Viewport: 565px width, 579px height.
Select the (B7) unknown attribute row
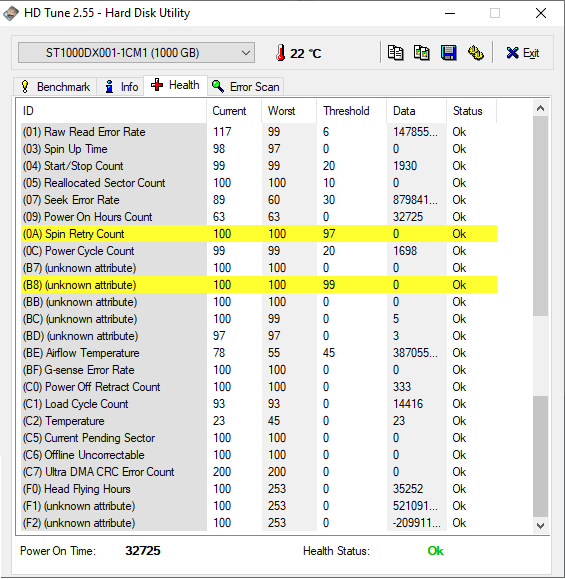[259, 268]
